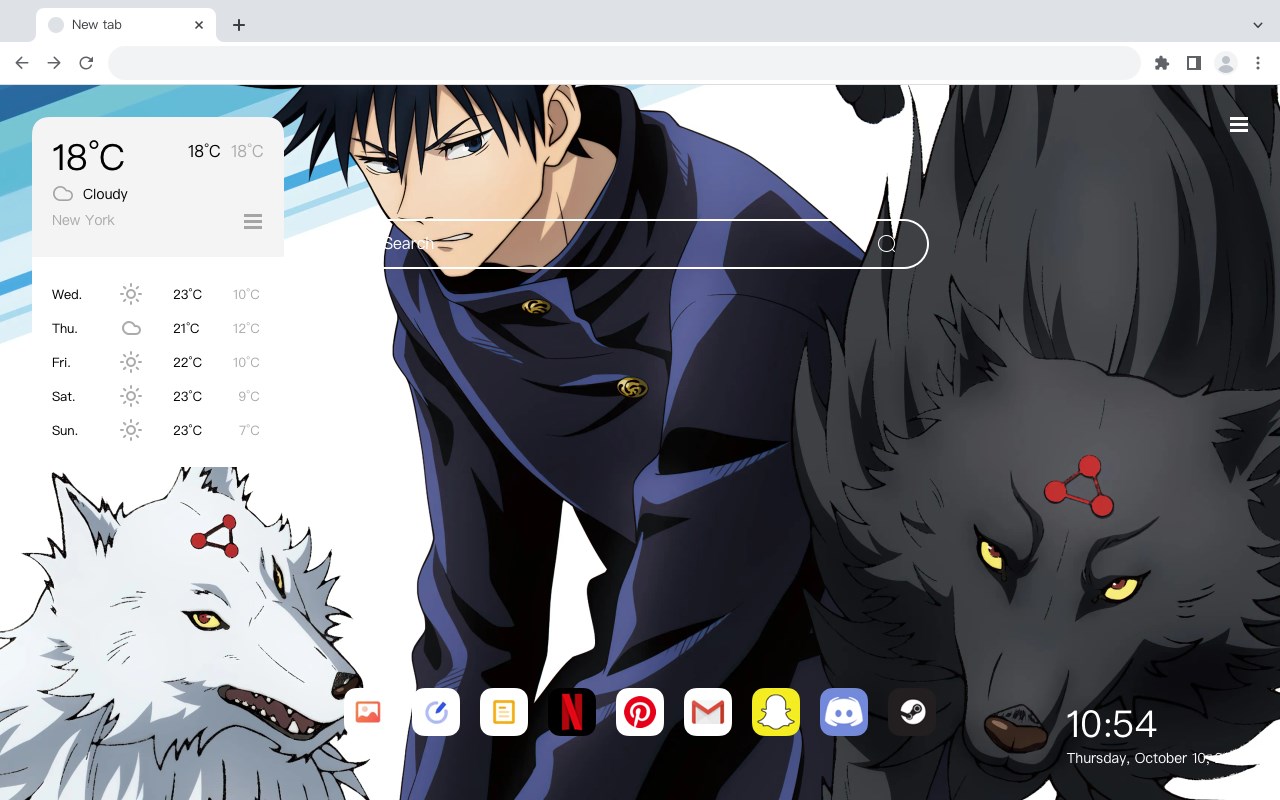
Task: Click Thursday's 12°C low temperature
Action: 246,328
